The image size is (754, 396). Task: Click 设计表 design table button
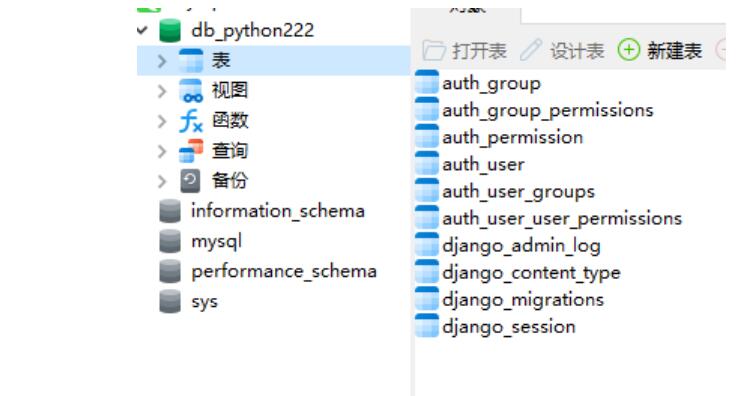point(562,50)
